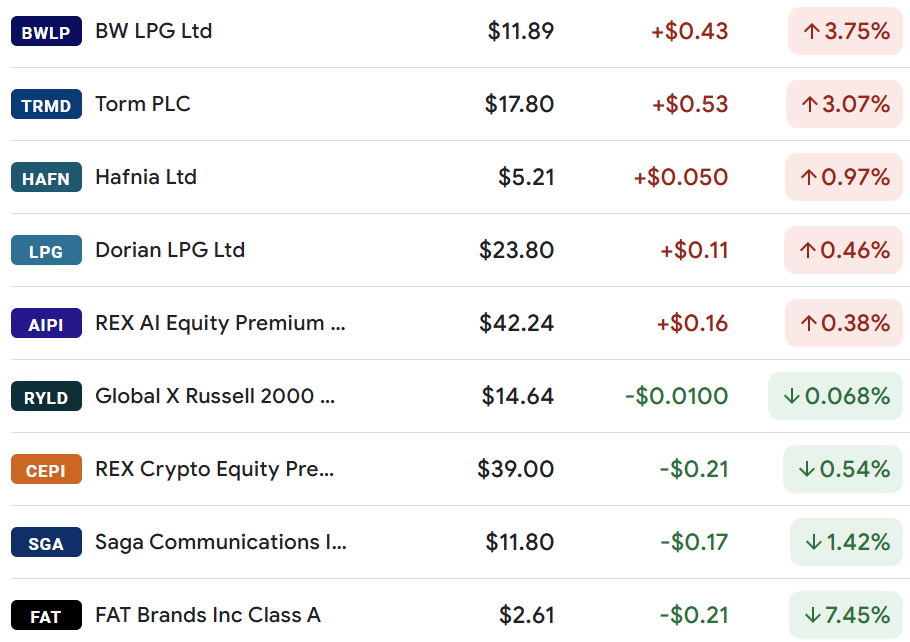Click the 3.75% gain pill
This screenshot has width=910, height=642.
pyautogui.click(x=846, y=31)
